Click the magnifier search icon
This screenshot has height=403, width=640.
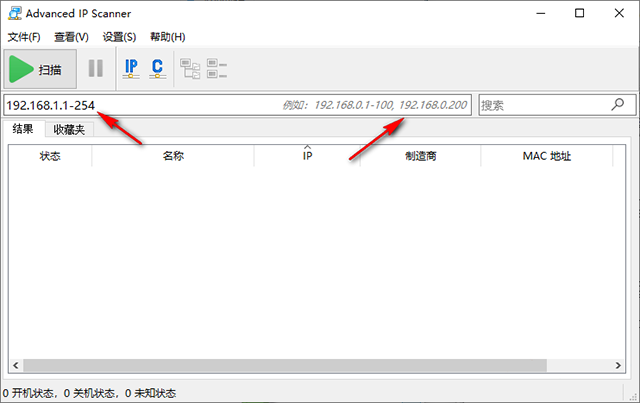coord(618,104)
